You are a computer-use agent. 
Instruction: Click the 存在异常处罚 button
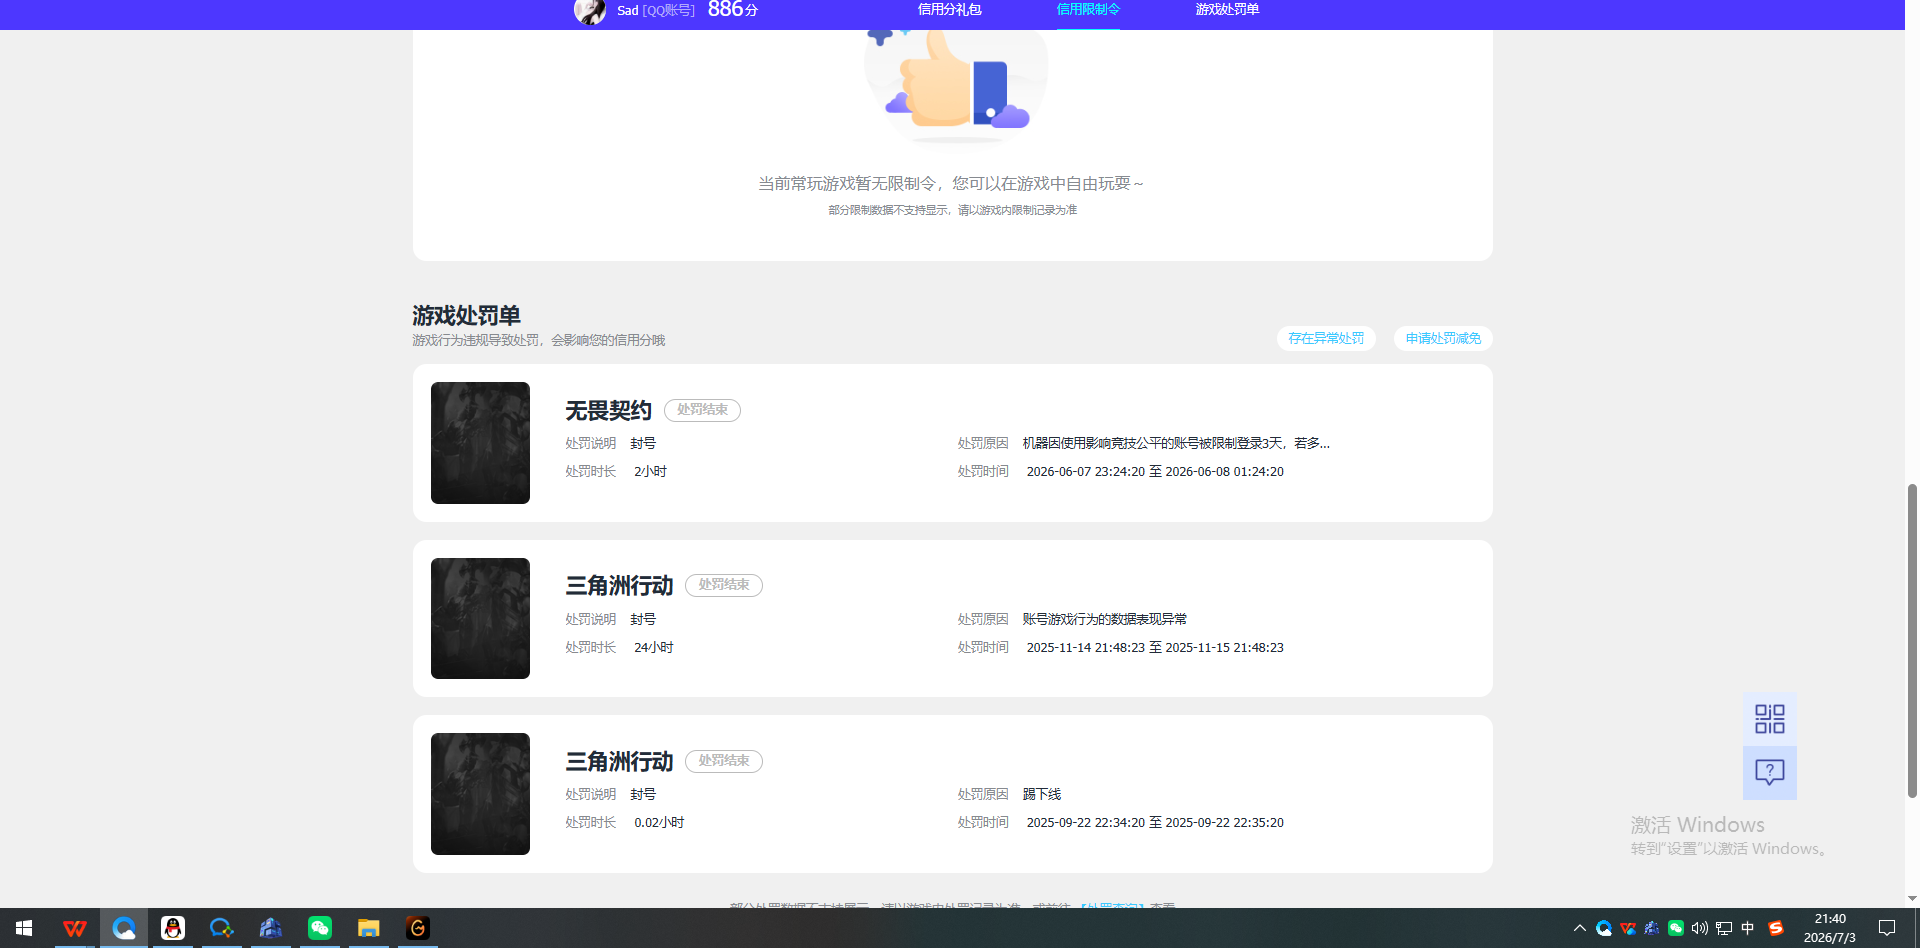pyautogui.click(x=1326, y=338)
